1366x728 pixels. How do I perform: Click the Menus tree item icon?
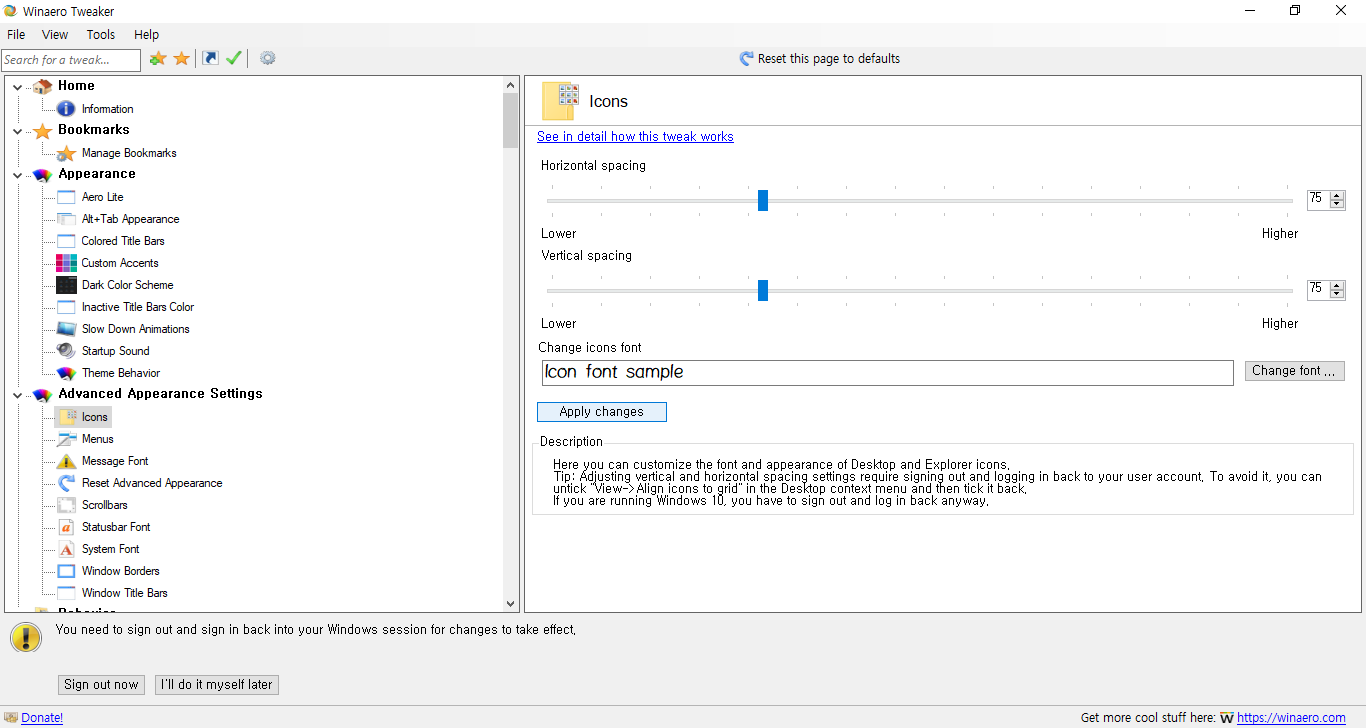tap(66, 439)
